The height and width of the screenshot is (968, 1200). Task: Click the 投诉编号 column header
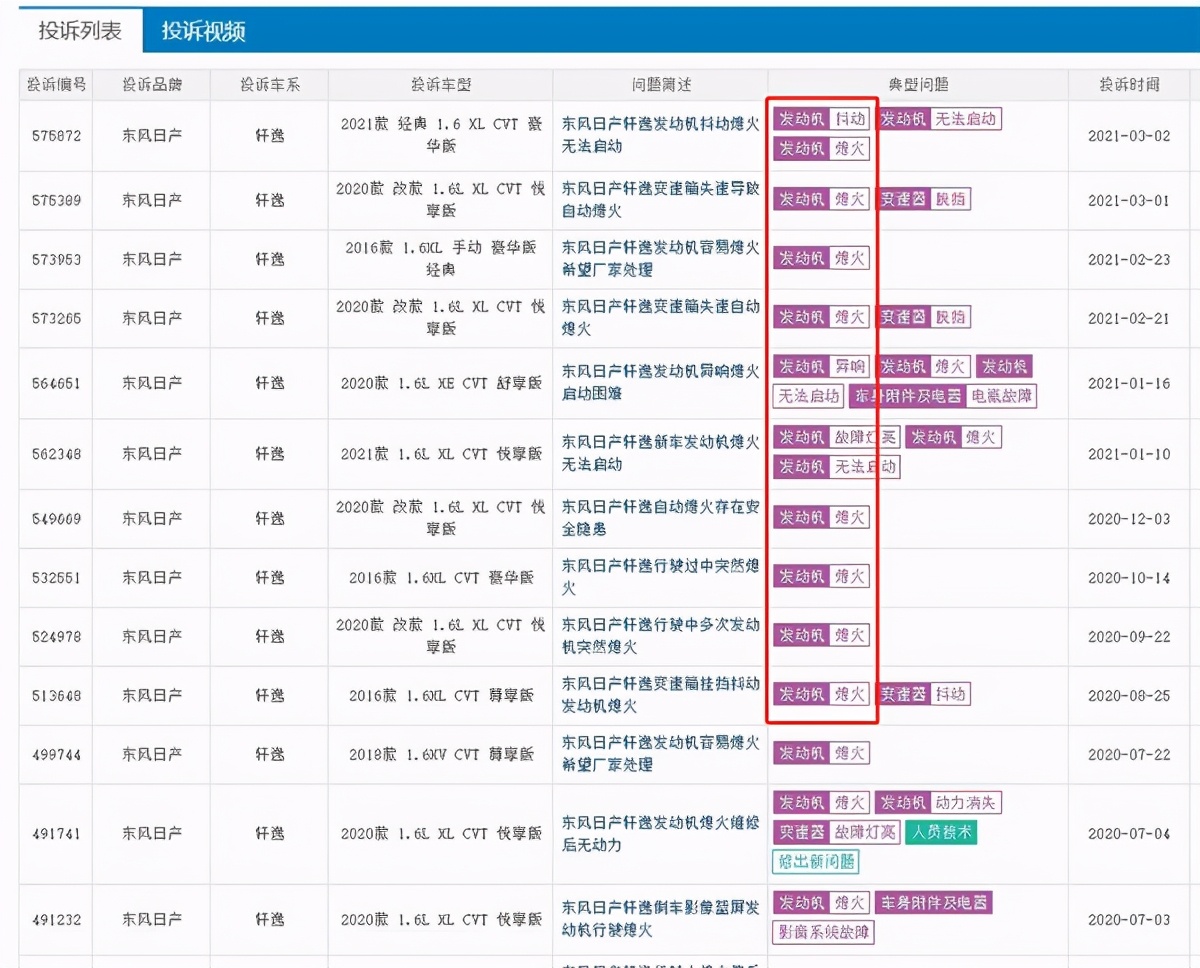click(56, 85)
